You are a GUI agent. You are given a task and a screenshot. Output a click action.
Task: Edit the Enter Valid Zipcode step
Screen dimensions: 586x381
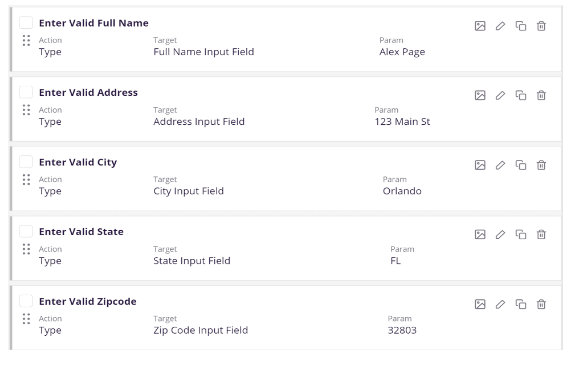coord(500,304)
